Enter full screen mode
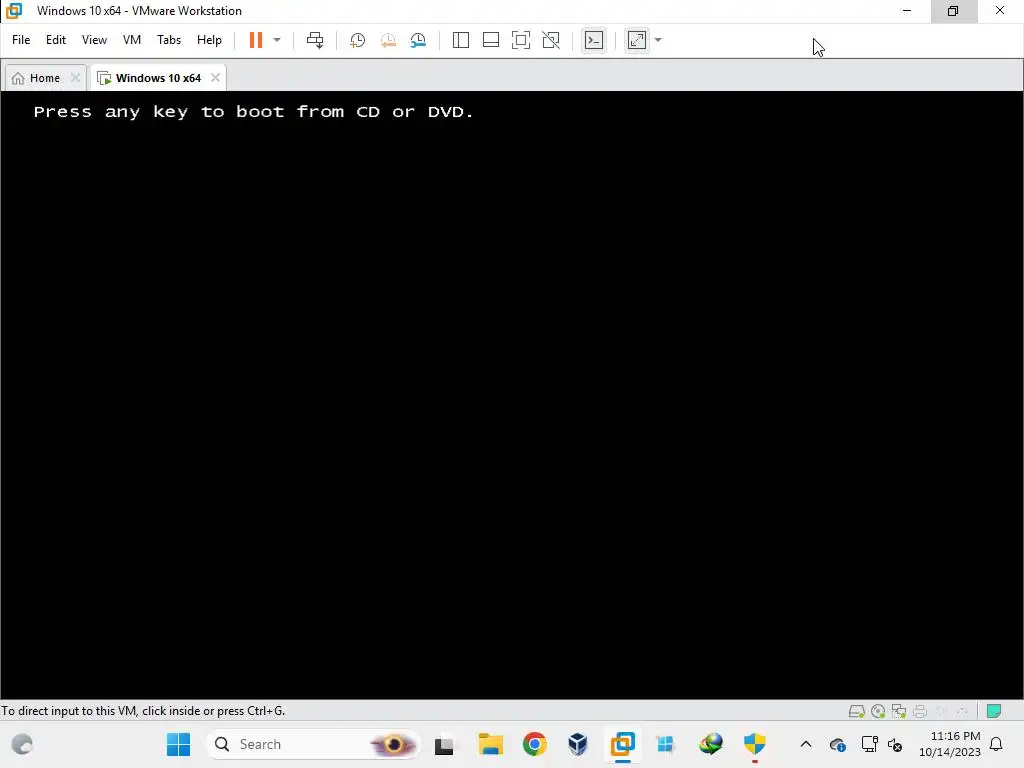 point(520,40)
